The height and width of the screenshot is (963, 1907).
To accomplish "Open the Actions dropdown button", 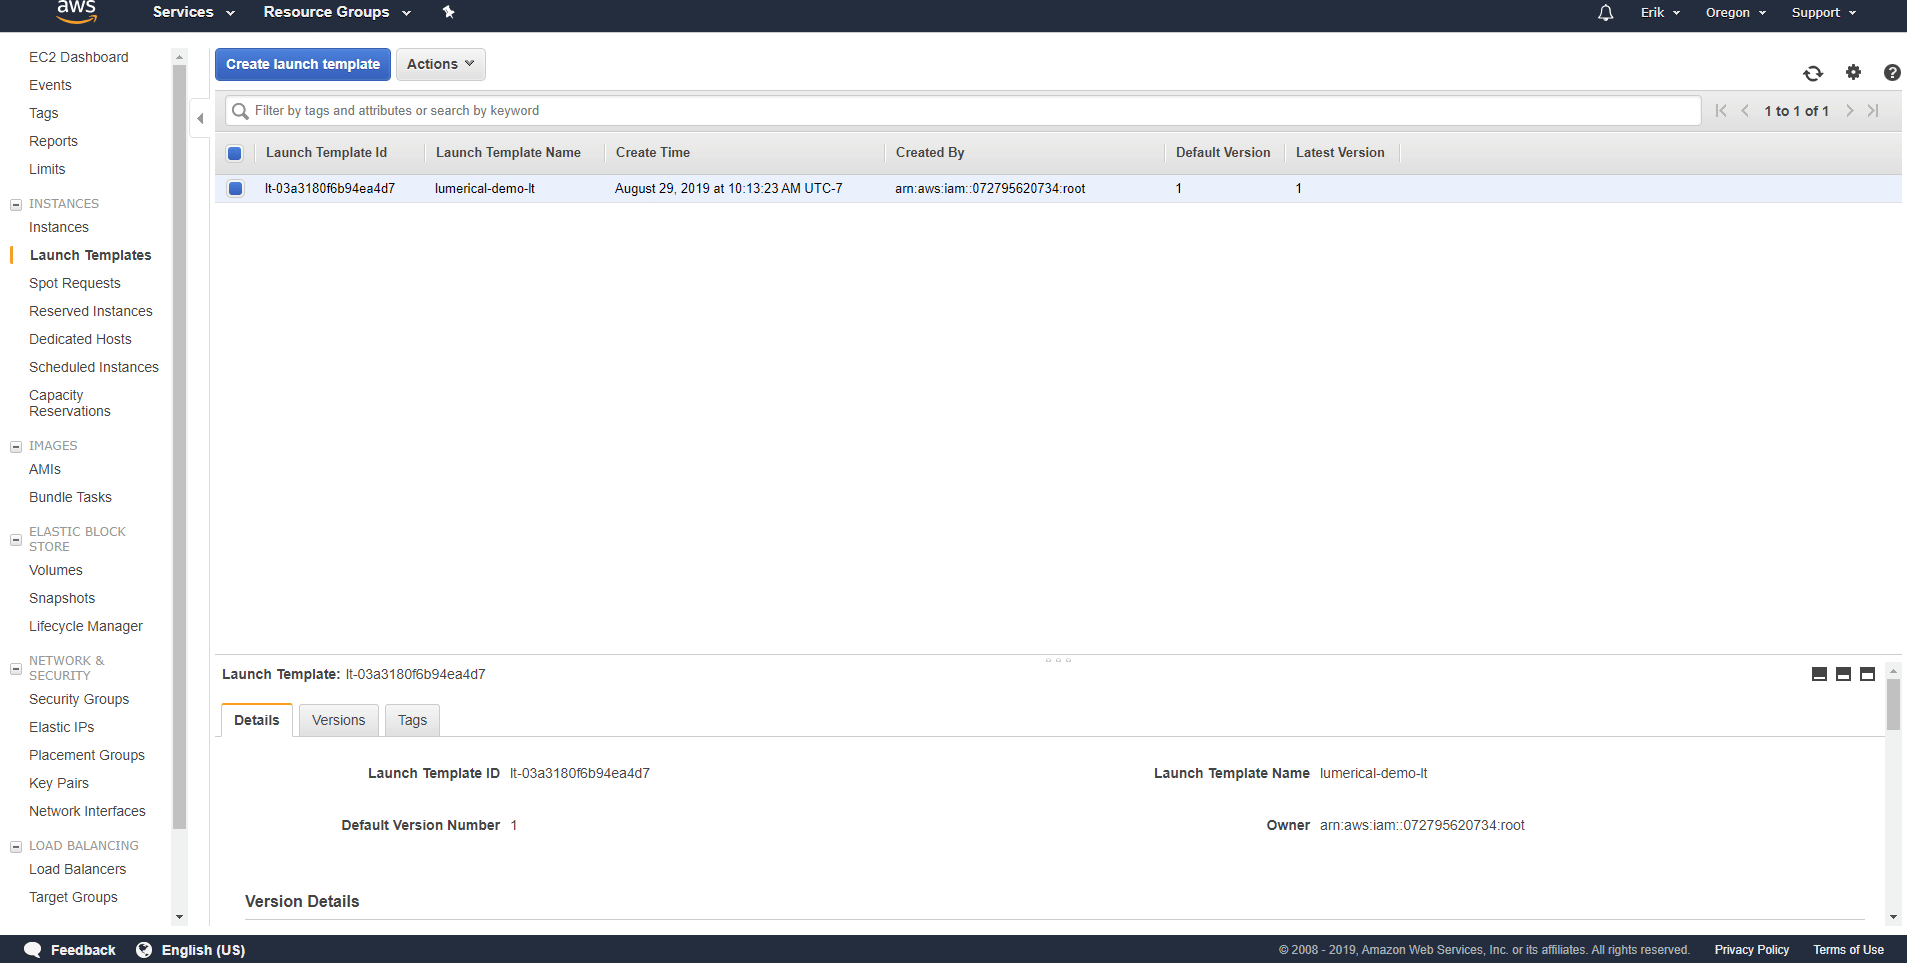I will click(441, 64).
